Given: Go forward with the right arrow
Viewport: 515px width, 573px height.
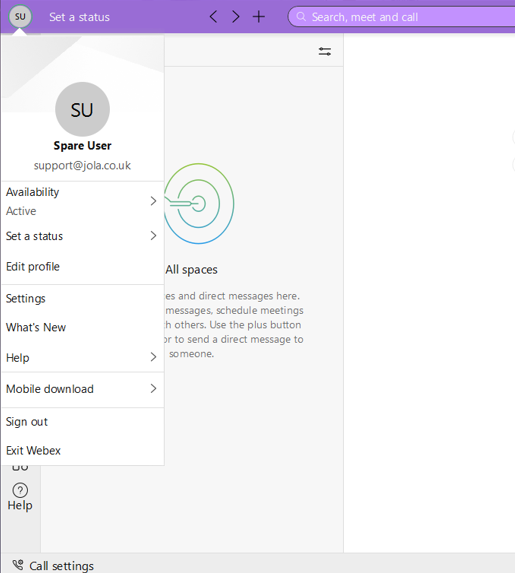Looking at the screenshot, I should [236, 16].
